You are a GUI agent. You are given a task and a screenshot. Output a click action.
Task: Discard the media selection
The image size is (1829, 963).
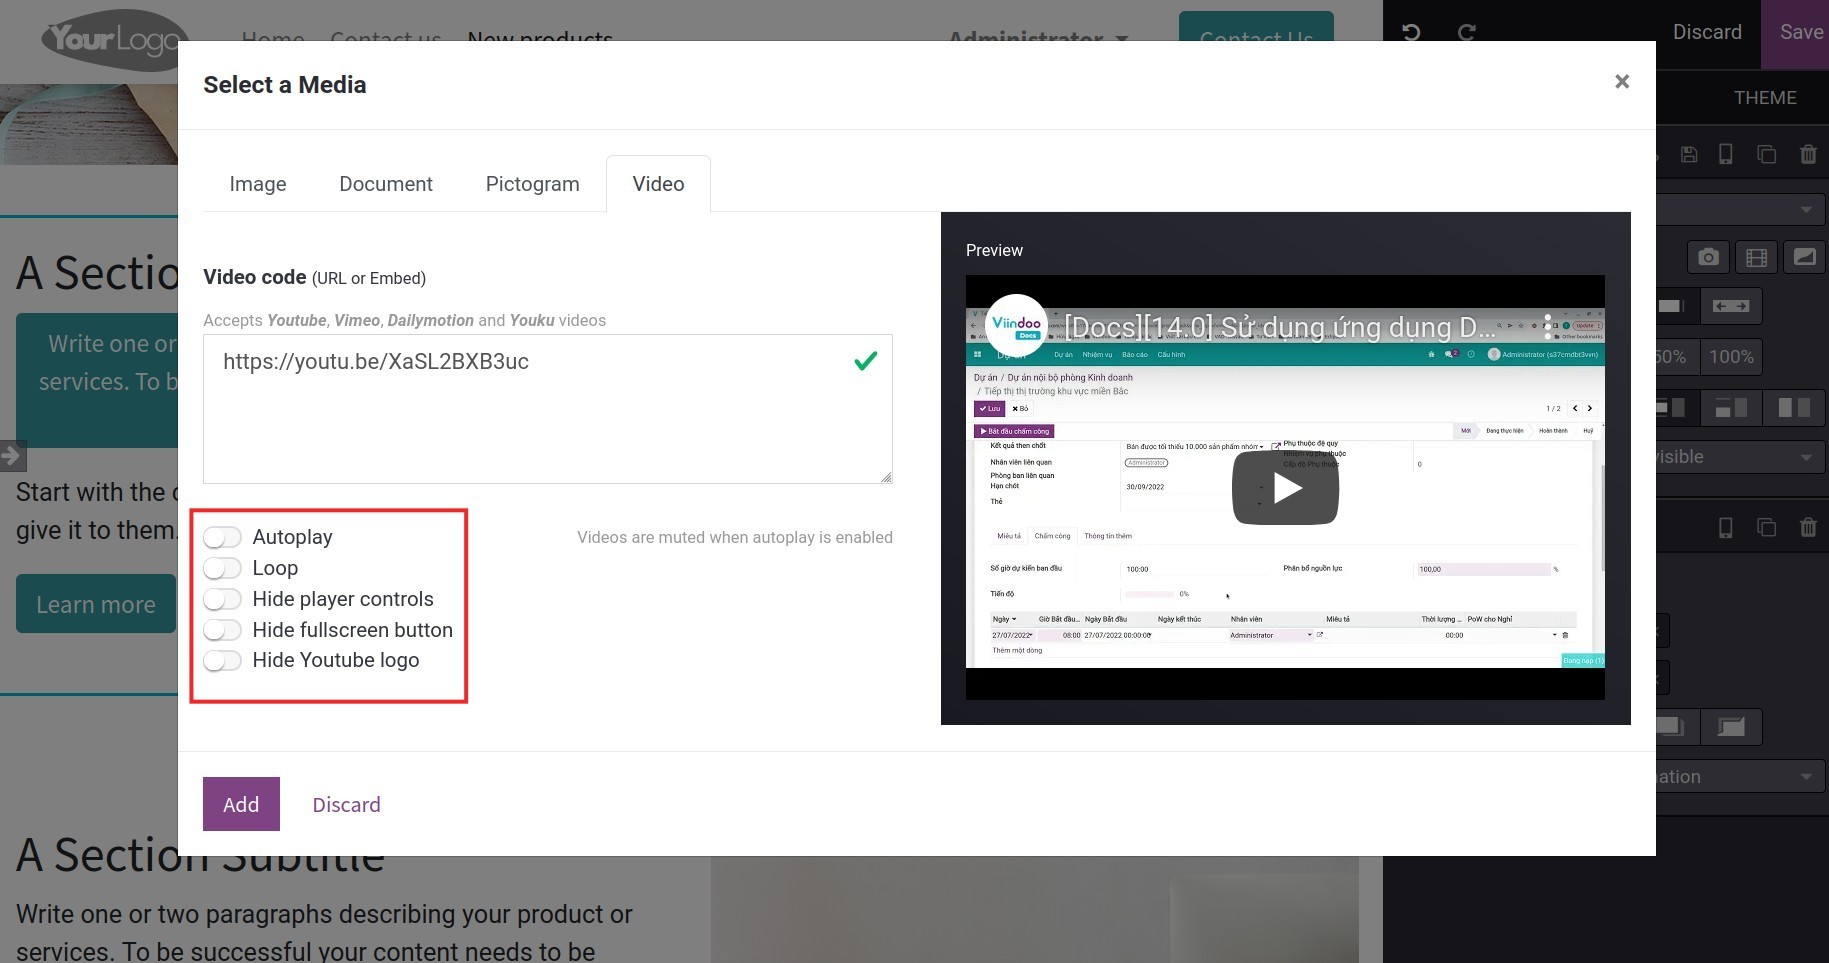point(346,804)
